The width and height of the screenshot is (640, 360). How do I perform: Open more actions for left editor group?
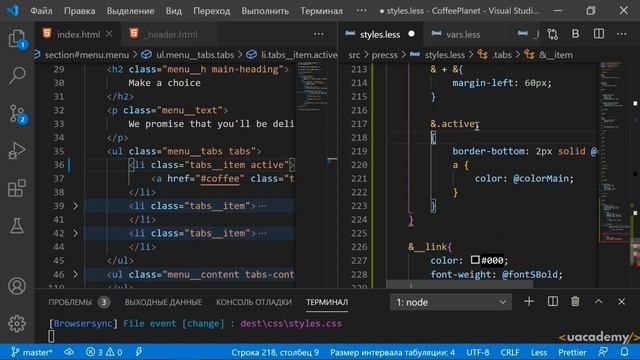[318, 34]
